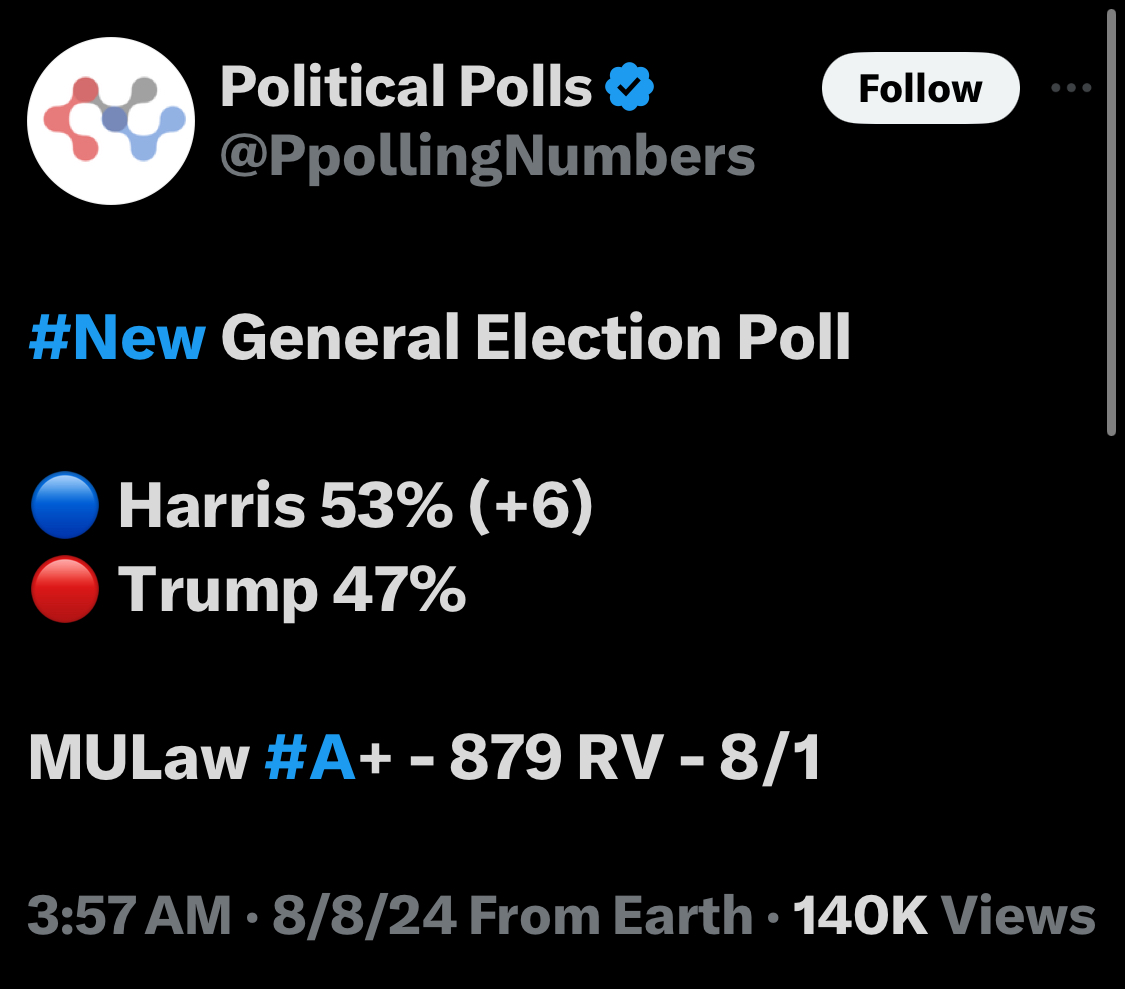1125x989 pixels.
Task: Click the Political Polls display name
Action: [406, 87]
